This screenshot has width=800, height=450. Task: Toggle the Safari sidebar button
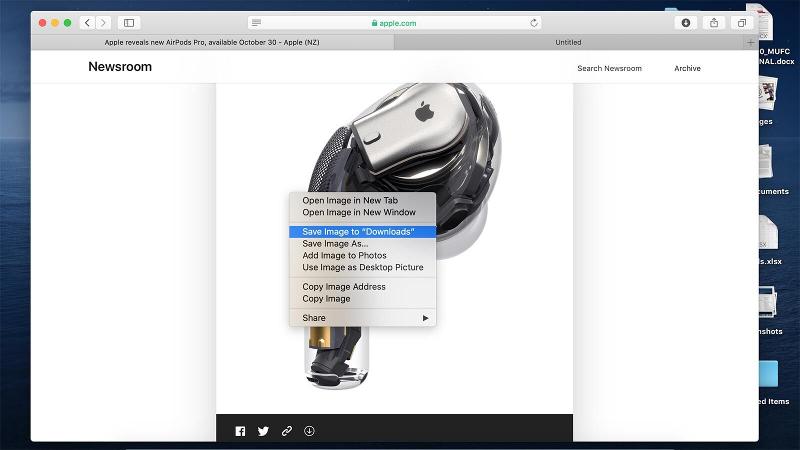pos(129,22)
